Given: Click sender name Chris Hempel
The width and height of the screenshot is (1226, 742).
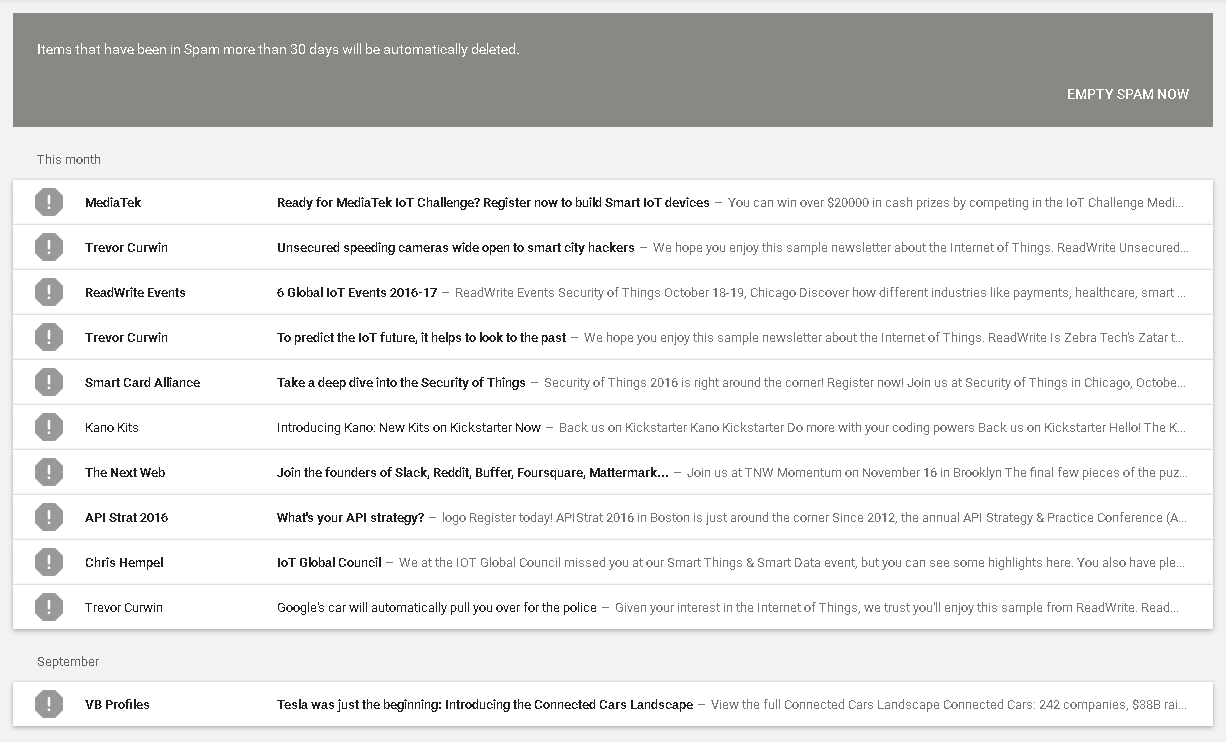Looking at the screenshot, I should click(124, 562).
